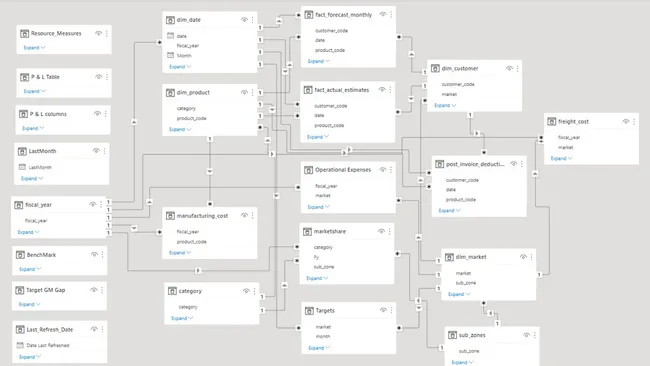Click the dim_customer table icon
Viewport: 650px width, 366px height.
coord(435,68)
